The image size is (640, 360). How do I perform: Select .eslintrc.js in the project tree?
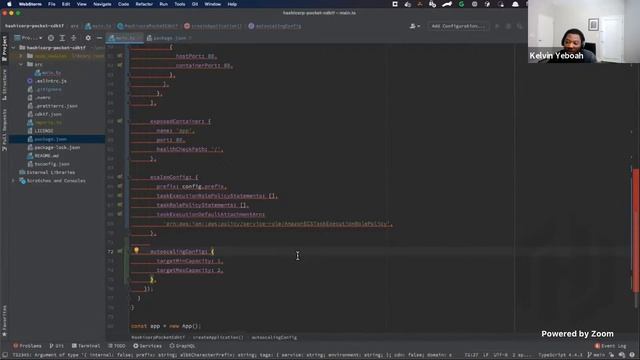click(51, 81)
